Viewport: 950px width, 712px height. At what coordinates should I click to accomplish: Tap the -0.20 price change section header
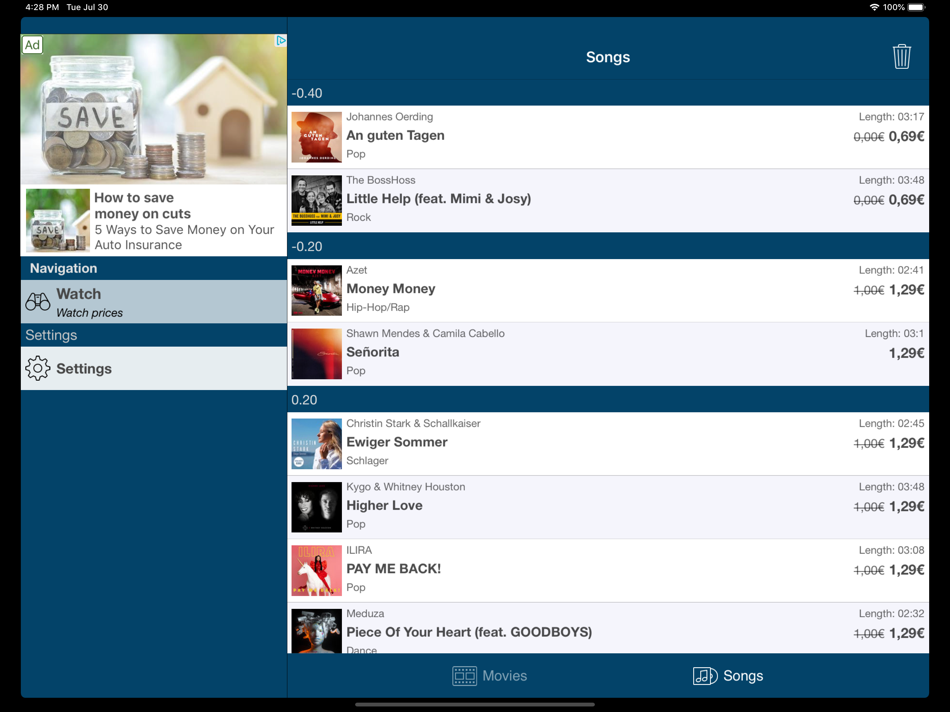coord(608,247)
